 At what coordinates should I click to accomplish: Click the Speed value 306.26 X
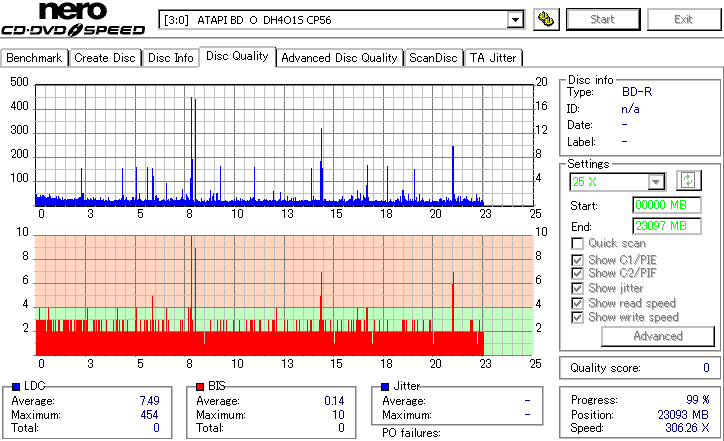point(687,428)
